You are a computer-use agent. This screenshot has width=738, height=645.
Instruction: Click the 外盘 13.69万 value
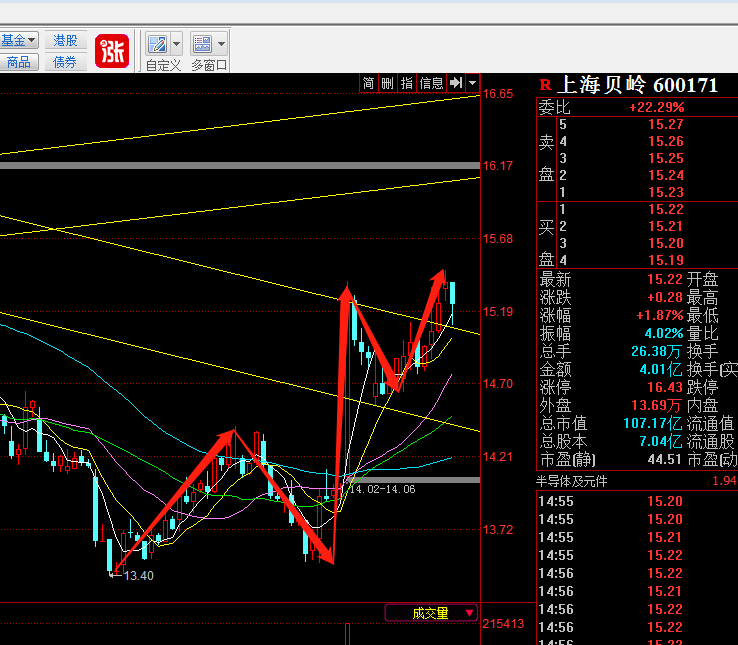point(657,405)
